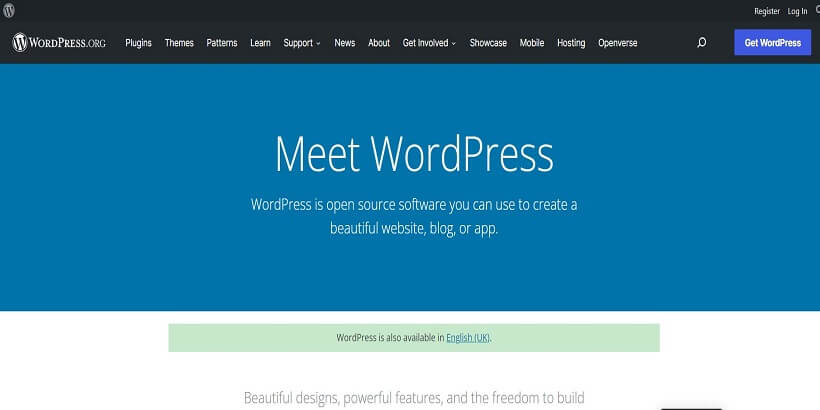The image size is (820, 410).
Task: Open the Plugins menu item
Action: tap(139, 43)
